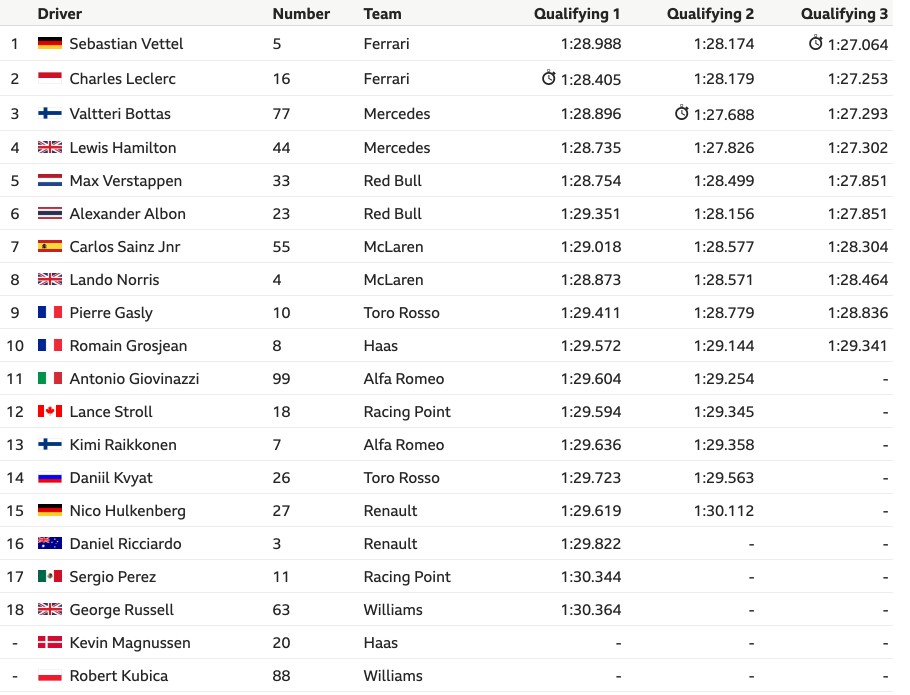
Task: Click the Danish flag beside Kevin Magnussen
Action: click(x=50, y=642)
